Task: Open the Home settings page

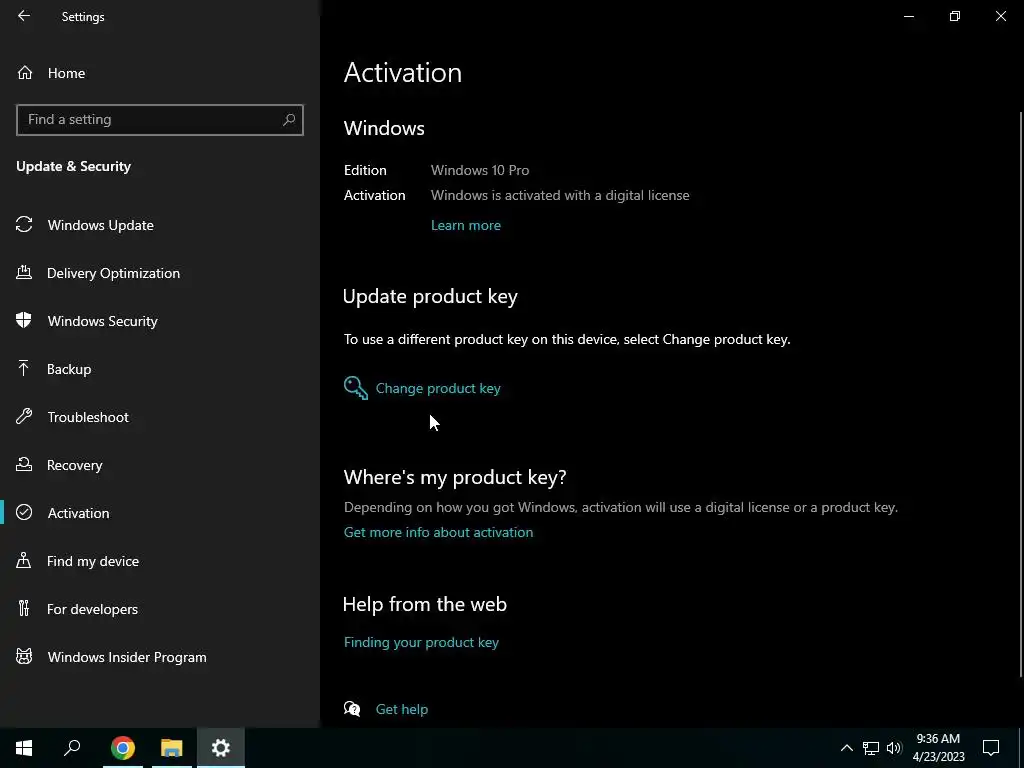Action: pyautogui.click(x=160, y=73)
